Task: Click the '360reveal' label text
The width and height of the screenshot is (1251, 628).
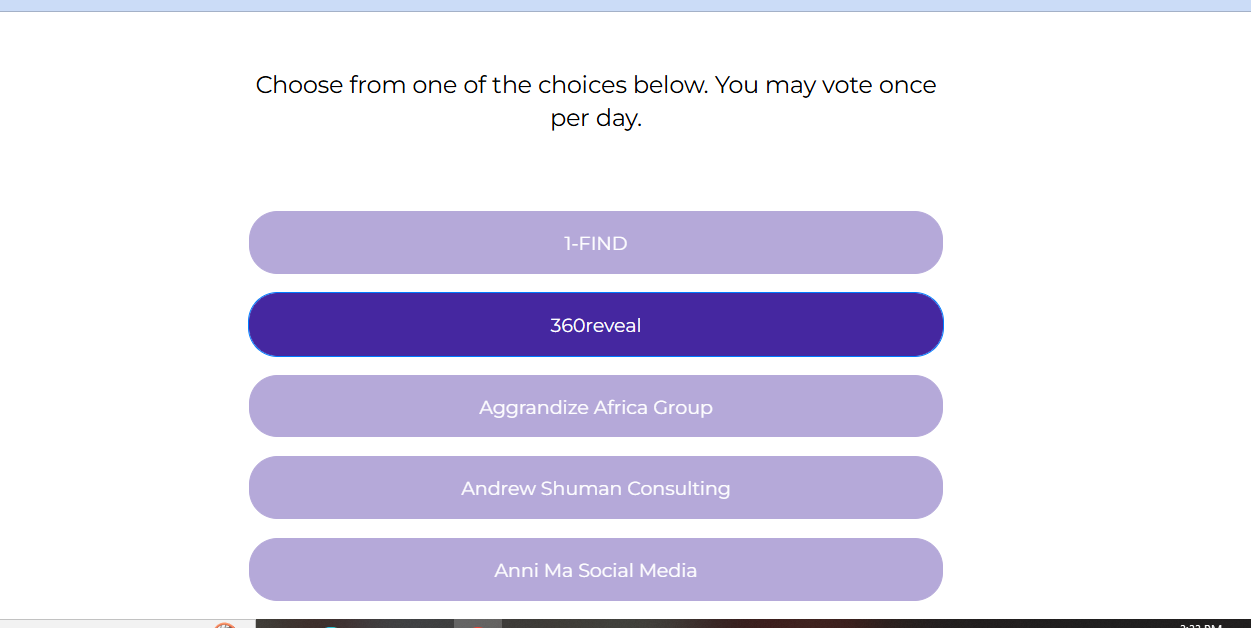Action: pos(596,326)
